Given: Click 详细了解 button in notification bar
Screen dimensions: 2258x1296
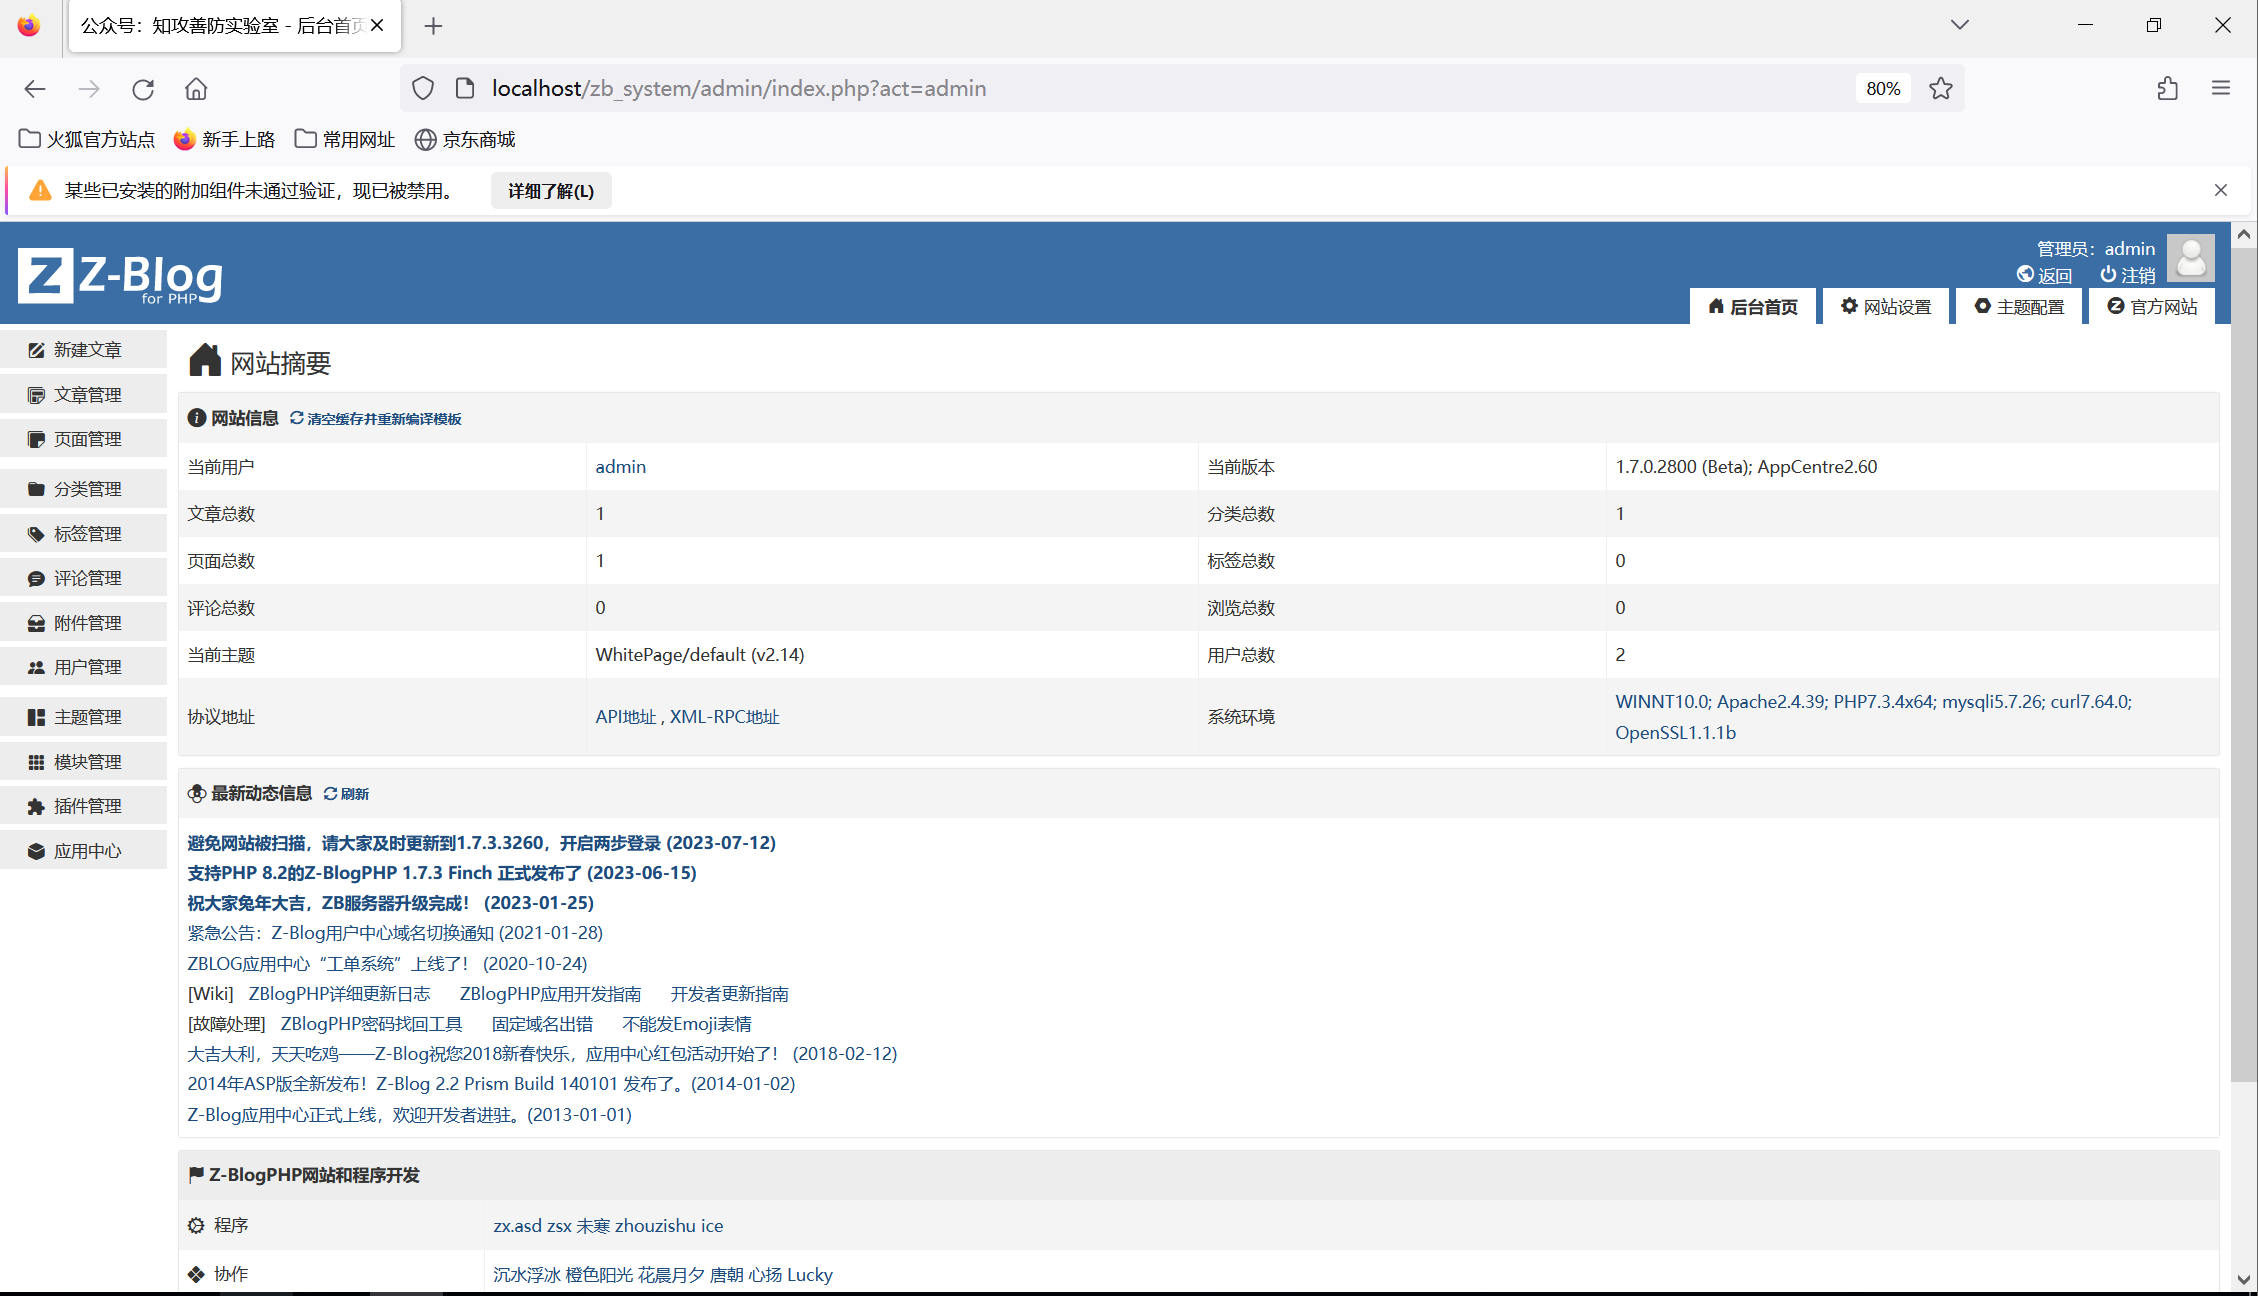Looking at the screenshot, I should click(550, 191).
